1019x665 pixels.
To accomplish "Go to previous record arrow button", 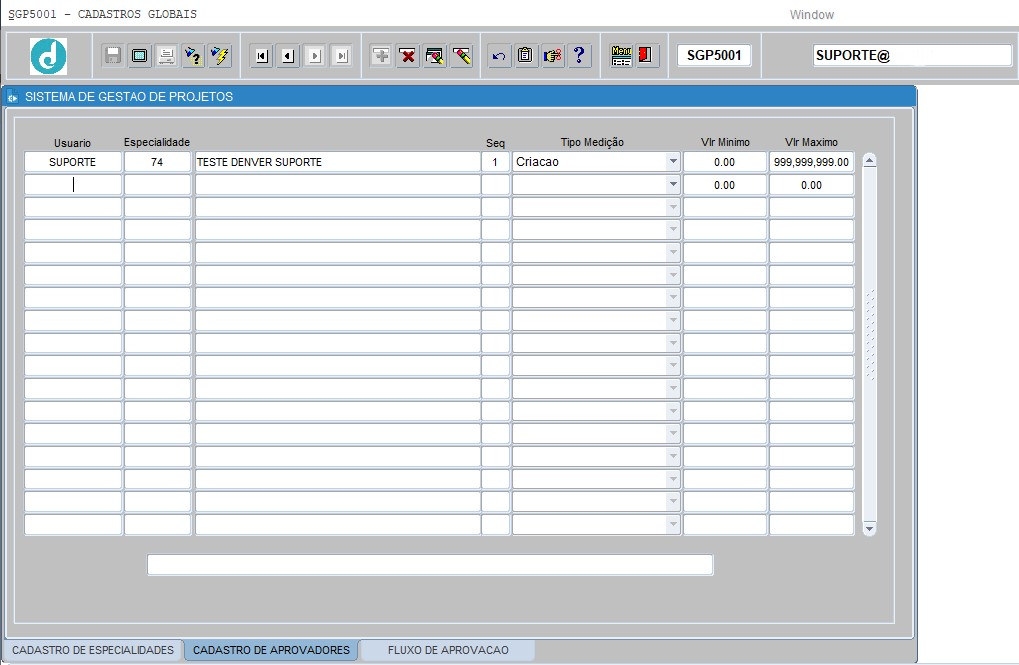I will tap(288, 56).
